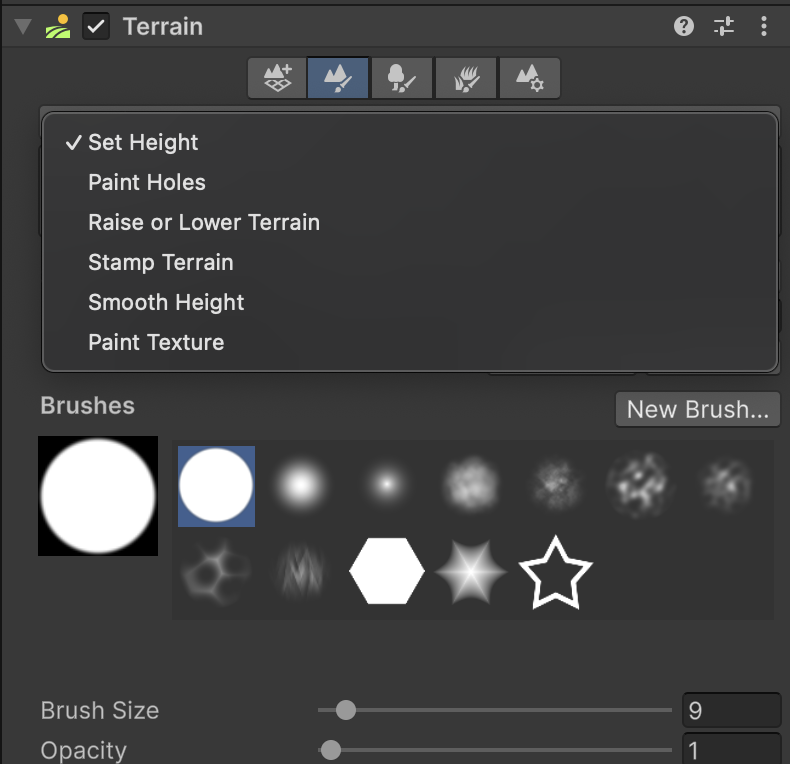Select the Paint Trees tool
The image size is (790, 764).
pos(401,78)
